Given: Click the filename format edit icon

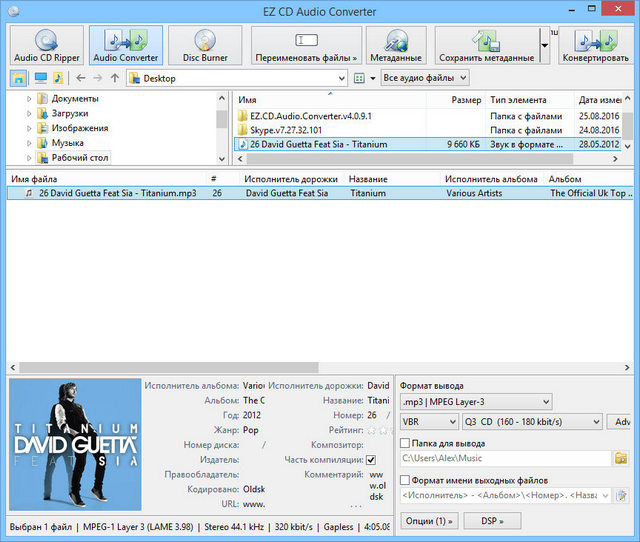Looking at the screenshot, I should tap(620, 495).
